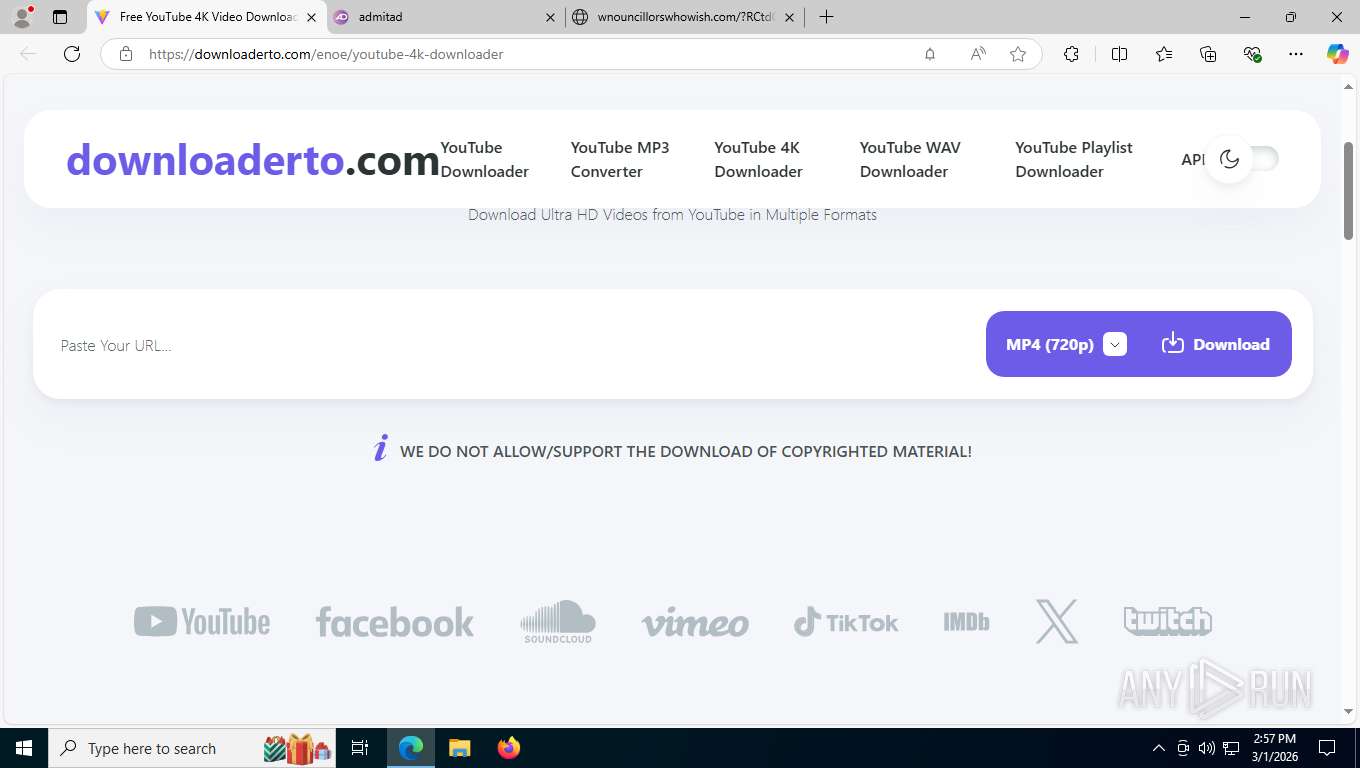Open YouTube Playlist Downloader nav item
This screenshot has height=768, width=1360.
click(1074, 159)
